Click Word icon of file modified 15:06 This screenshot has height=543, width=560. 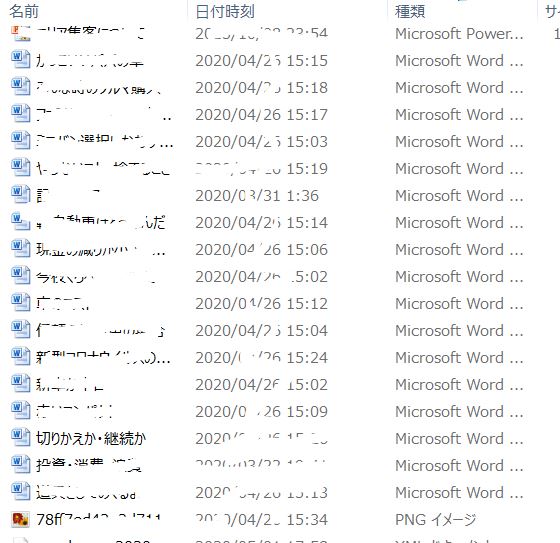point(21,249)
